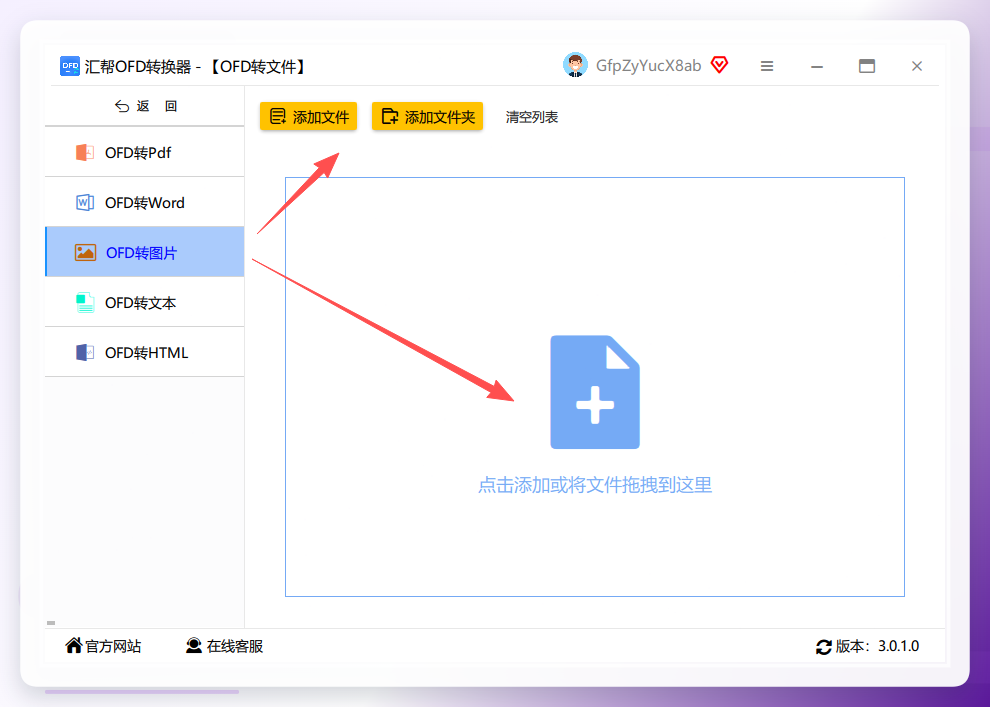
Task: Go back using the 返回 button
Action: coord(145,106)
